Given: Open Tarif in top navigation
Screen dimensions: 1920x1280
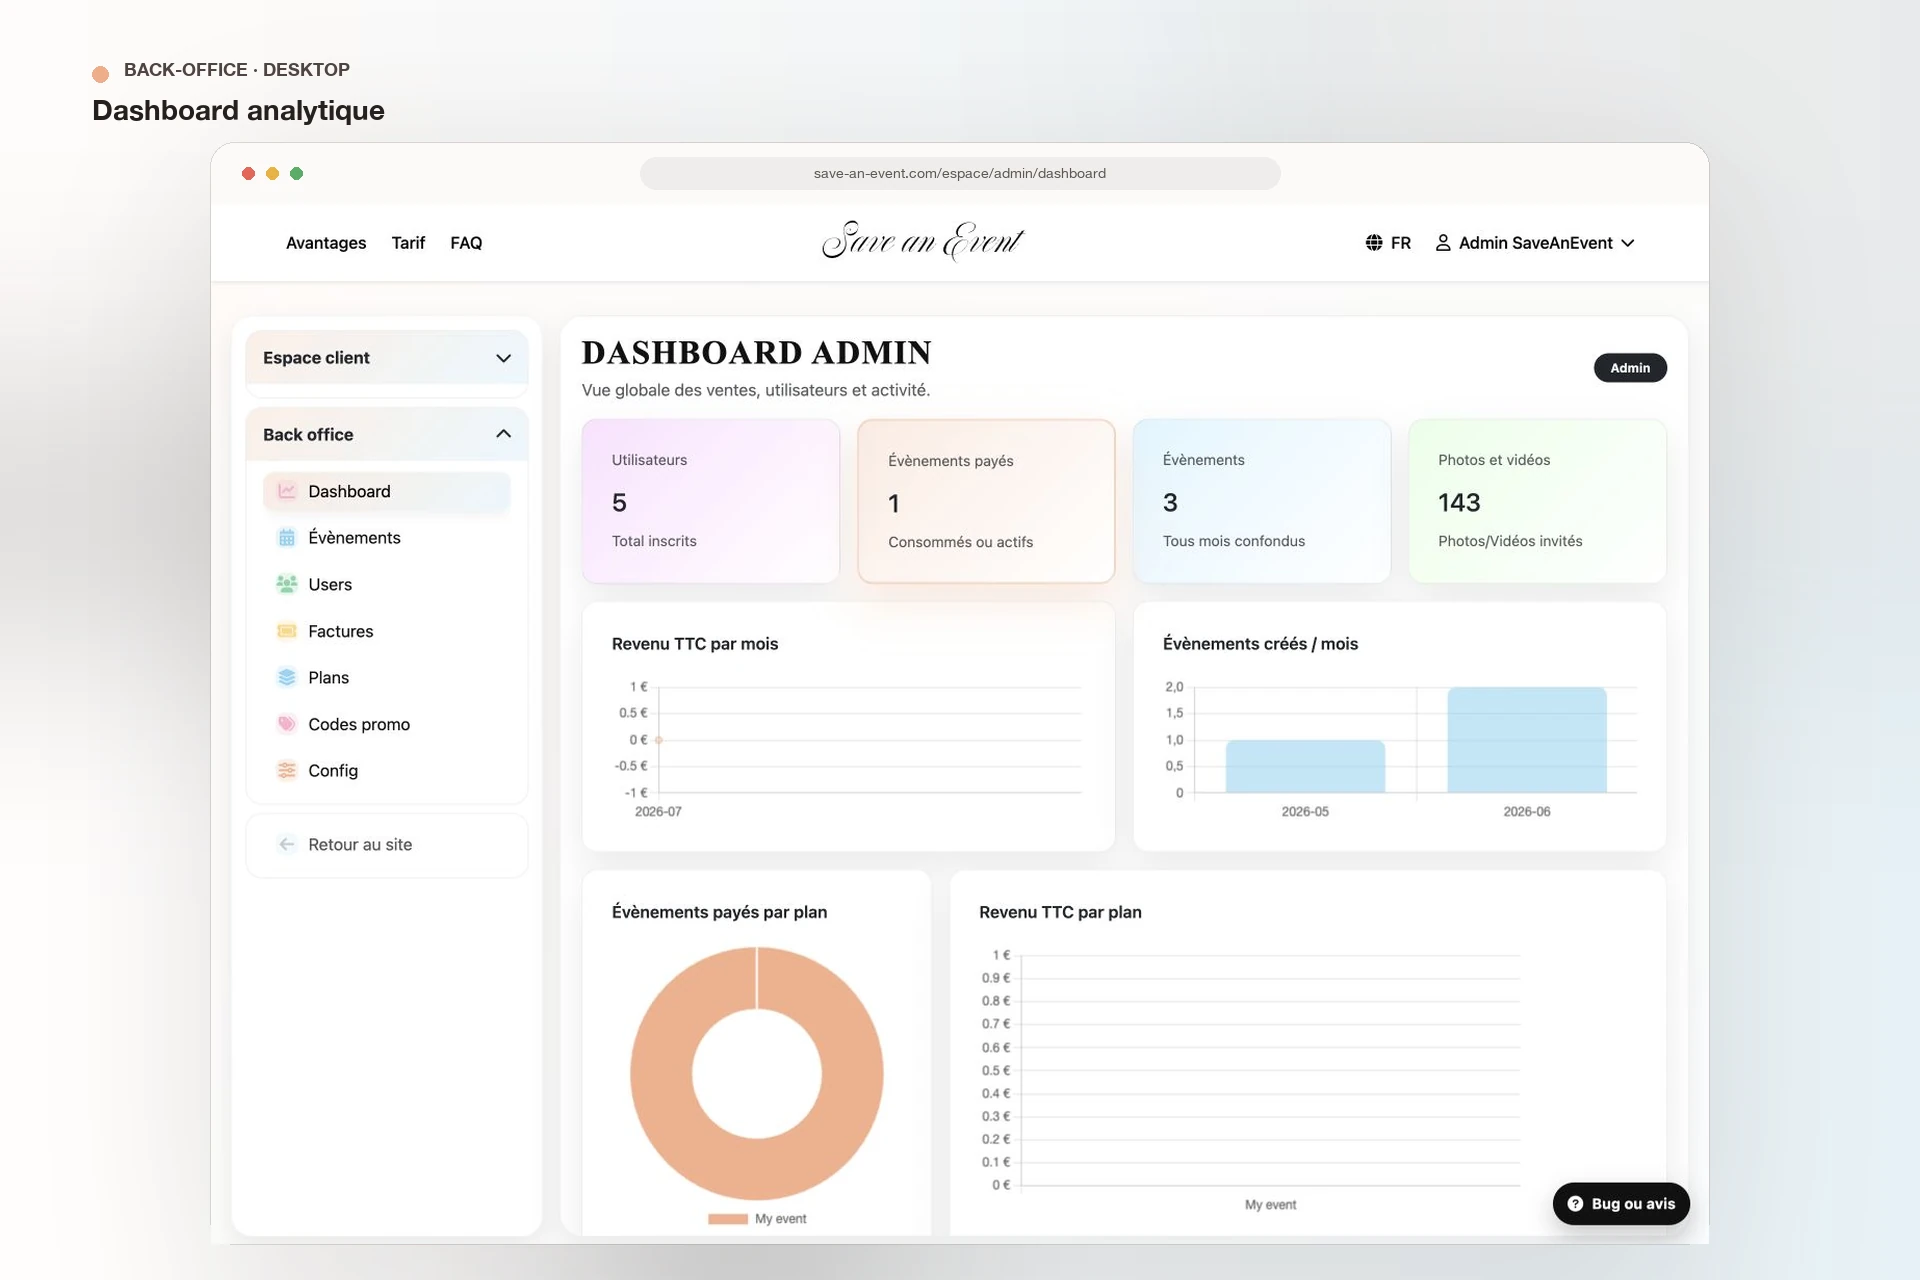Looking at the screenshot, I should (408, 243).
